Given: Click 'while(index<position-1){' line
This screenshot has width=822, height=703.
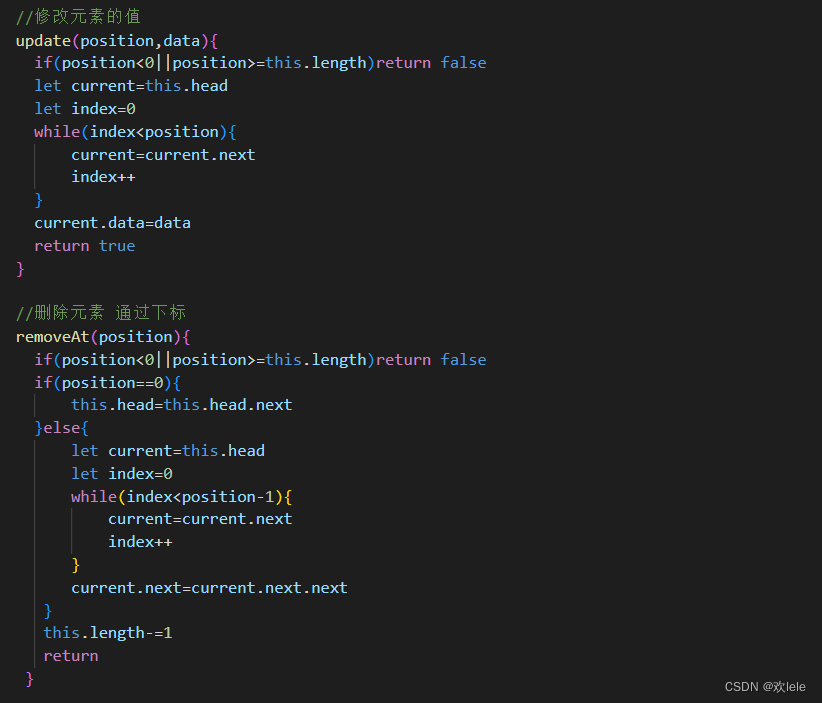Looking at the screenshot, I should (x=181, y=497).
